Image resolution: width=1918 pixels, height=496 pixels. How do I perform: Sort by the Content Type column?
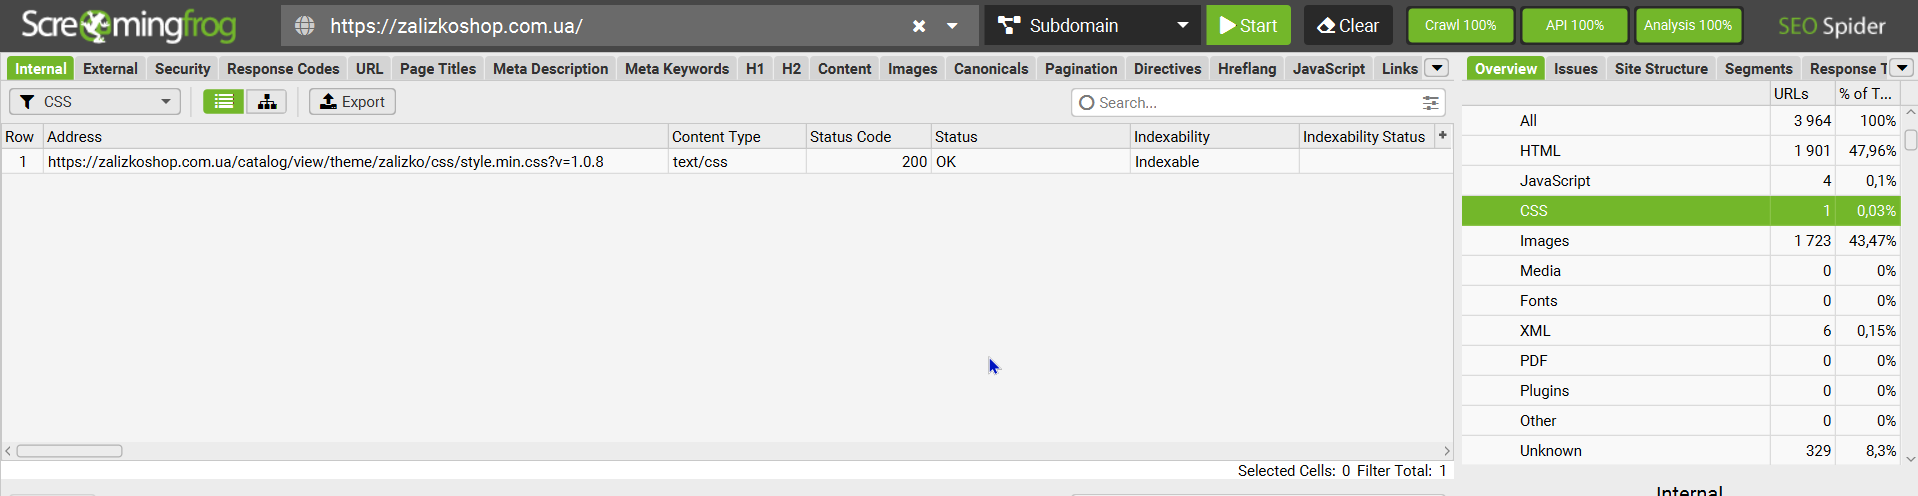(x=736, y=136)
